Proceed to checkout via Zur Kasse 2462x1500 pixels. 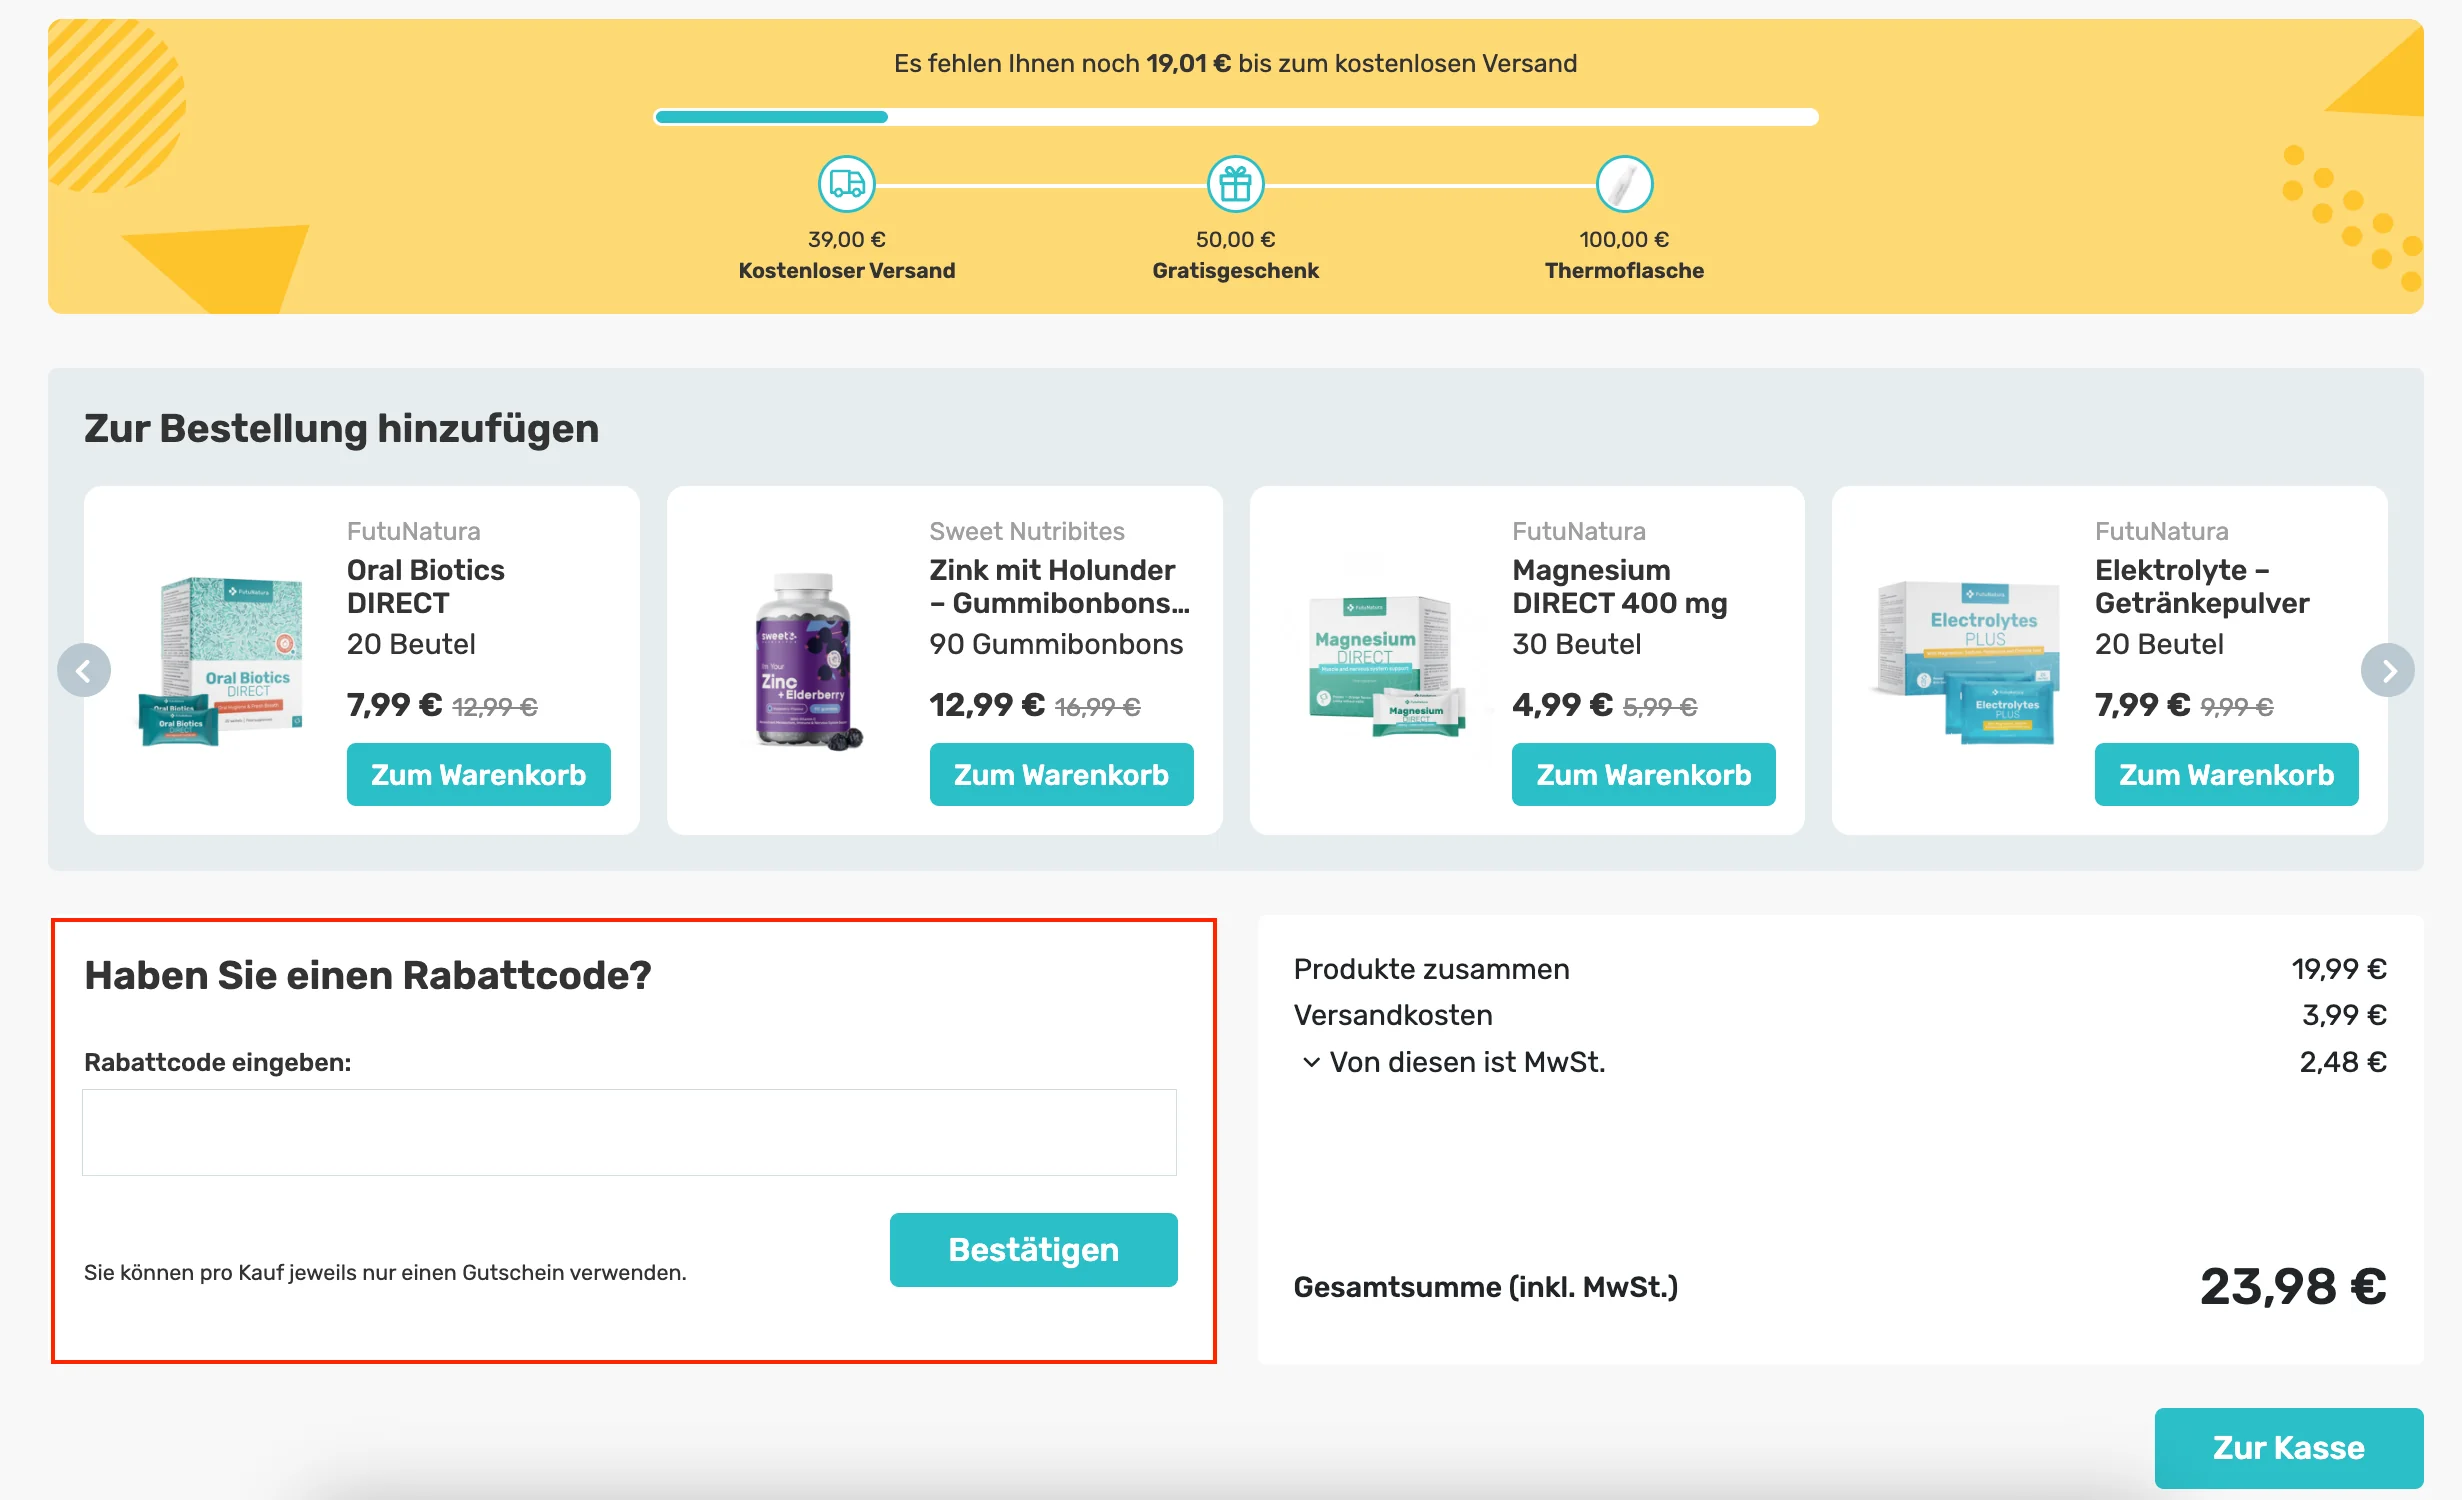(2288, 1447)
